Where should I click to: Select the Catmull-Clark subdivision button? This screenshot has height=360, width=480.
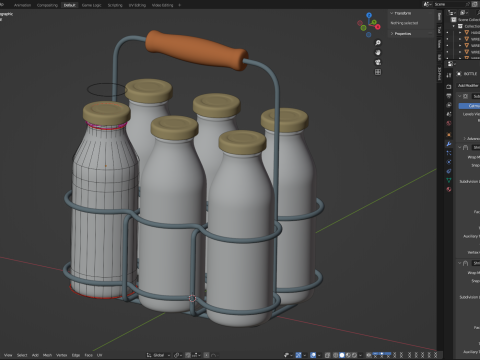coord(469,106)
